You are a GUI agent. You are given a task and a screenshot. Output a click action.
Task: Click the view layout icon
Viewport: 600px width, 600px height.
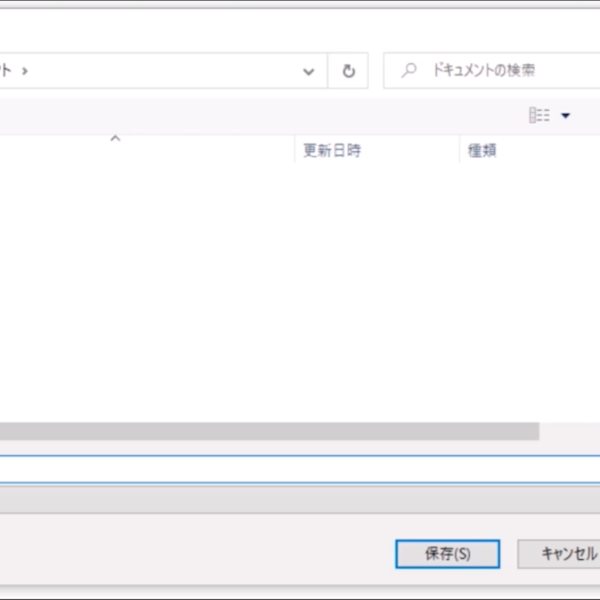[x=539, y=116]
